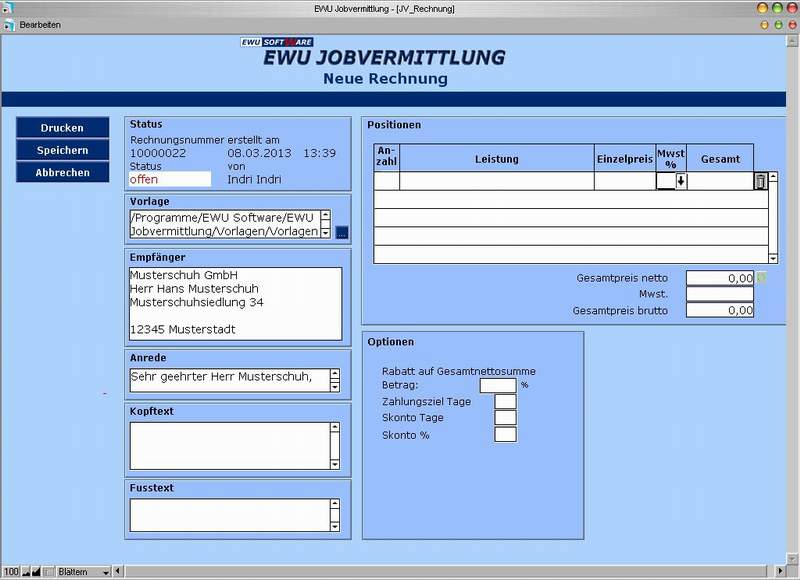Click inside the Kopftext text area
The width and height of the screenshot is (800, 580).
(x=230, y=446)
